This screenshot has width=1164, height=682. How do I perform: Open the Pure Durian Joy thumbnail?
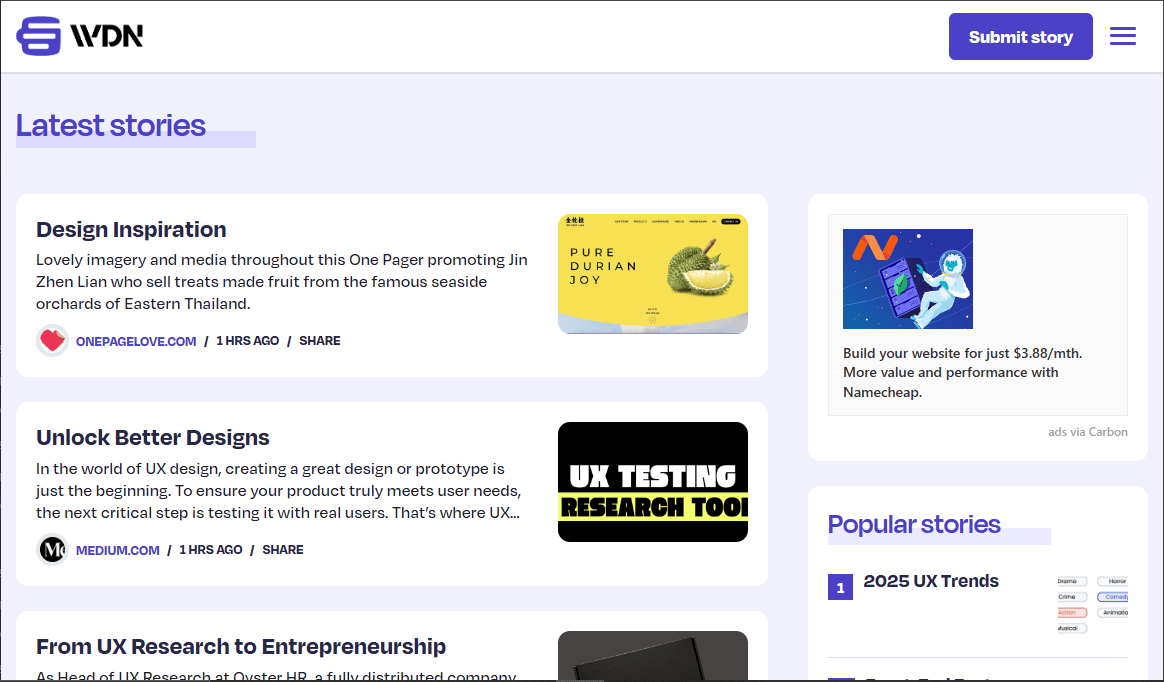[653, 274]
